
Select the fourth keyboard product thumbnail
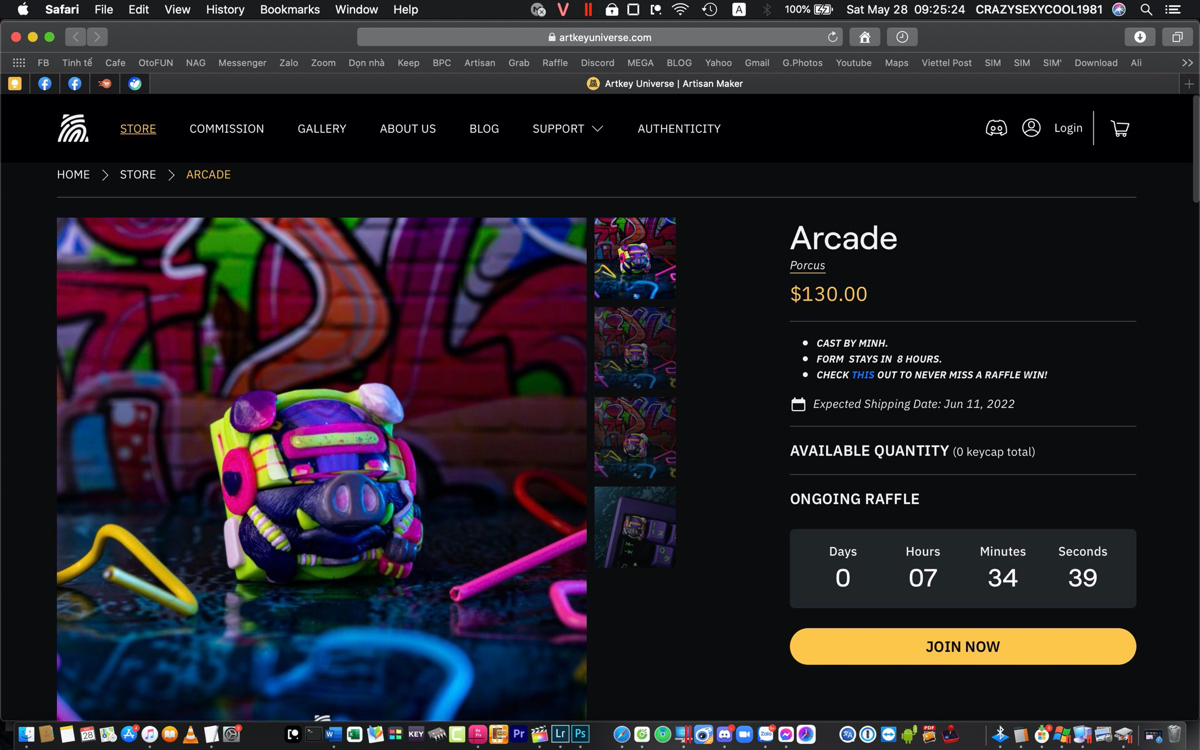click(635, 527)
